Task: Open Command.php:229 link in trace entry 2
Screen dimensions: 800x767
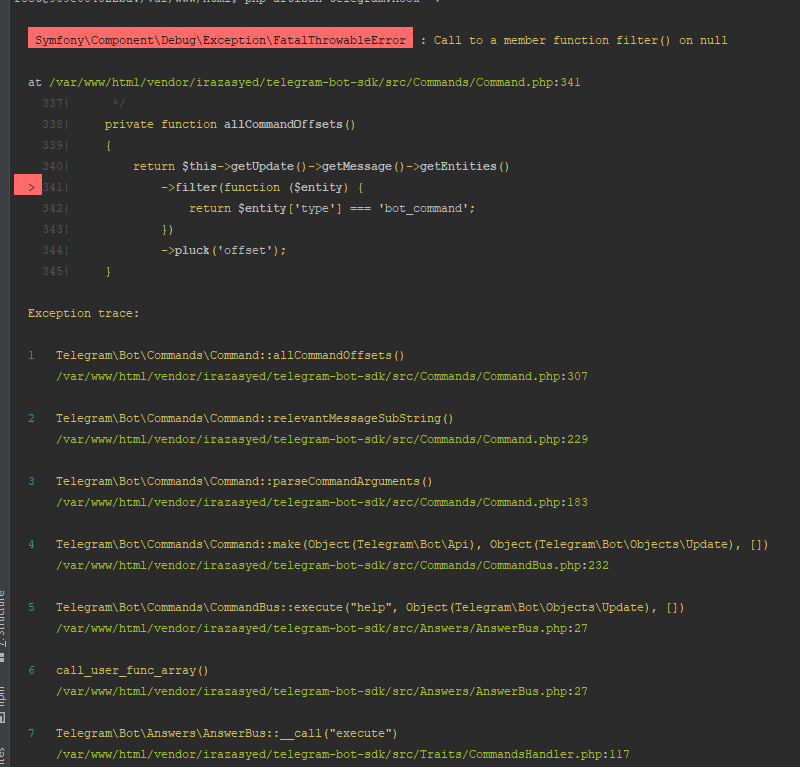Action: [320, 439]
